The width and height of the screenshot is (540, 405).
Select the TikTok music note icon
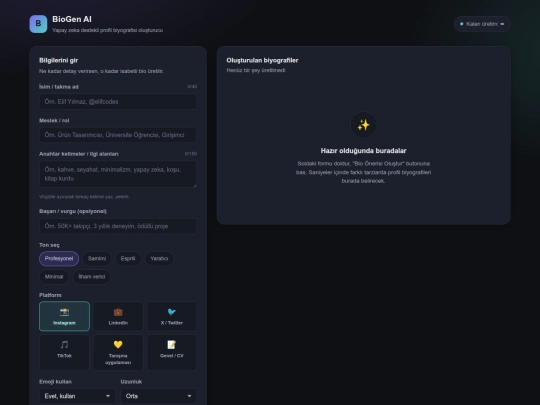point(64,345)
